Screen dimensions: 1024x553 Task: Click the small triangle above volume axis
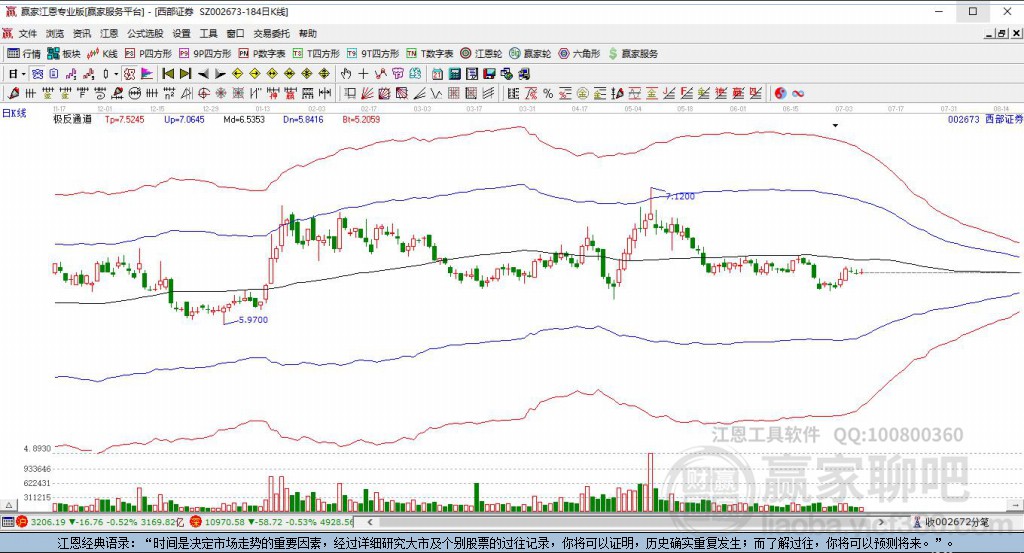point(8,505)
